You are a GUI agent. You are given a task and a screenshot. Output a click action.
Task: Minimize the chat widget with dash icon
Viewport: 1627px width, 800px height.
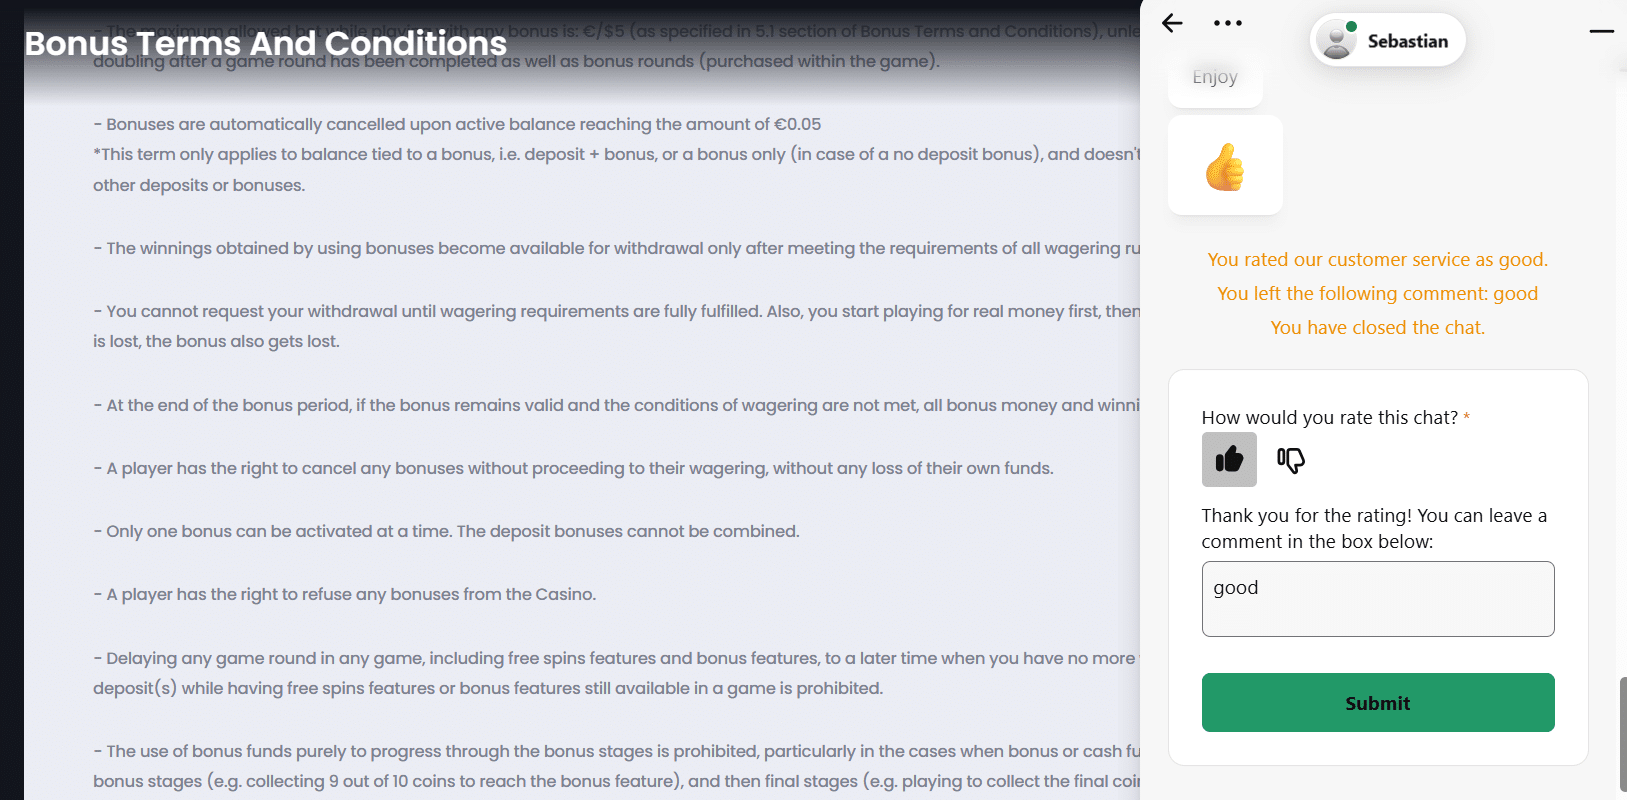(x=1601, y=31)
